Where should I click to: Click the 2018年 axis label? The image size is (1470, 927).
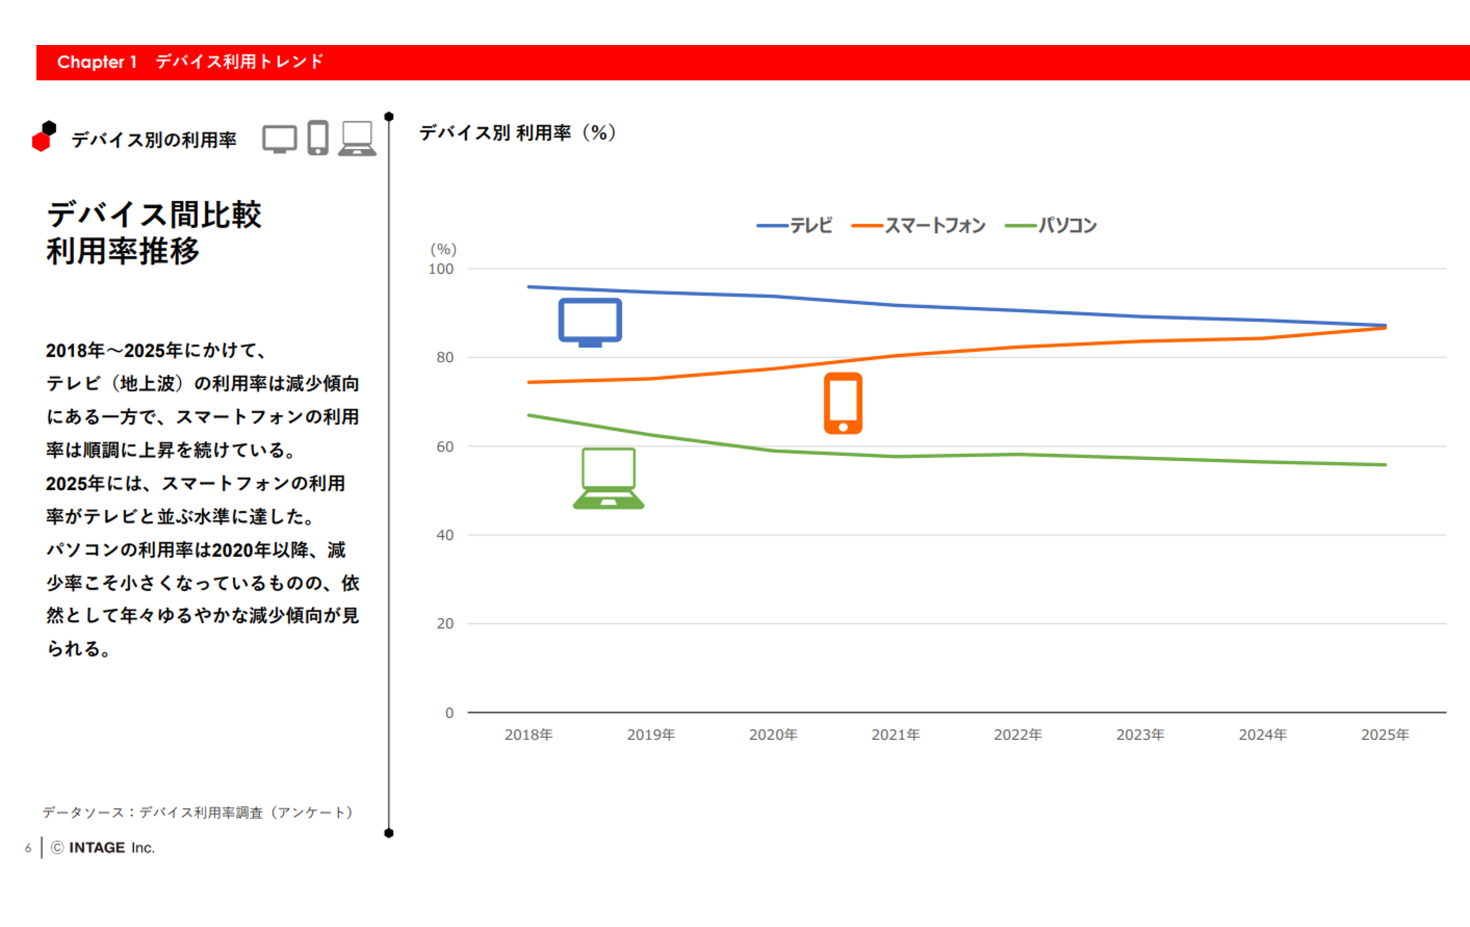coord(528,735)
